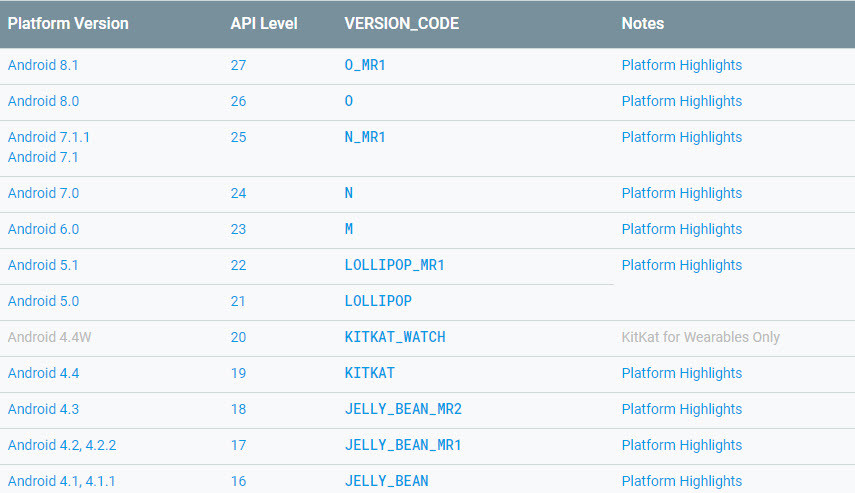This screenshot has width=855, height=493.
Task: Open Platform Highlights for Android 4.4
Action: [x=682, y=374]
